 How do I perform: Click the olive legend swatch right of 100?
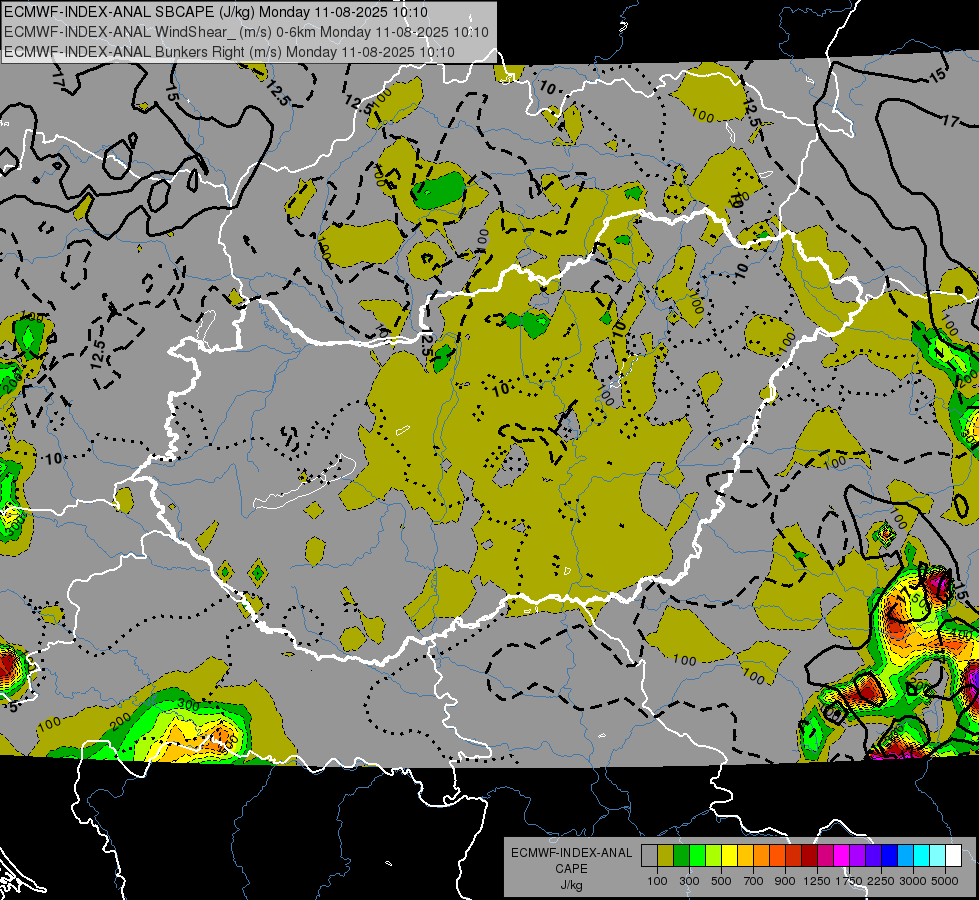666,855
